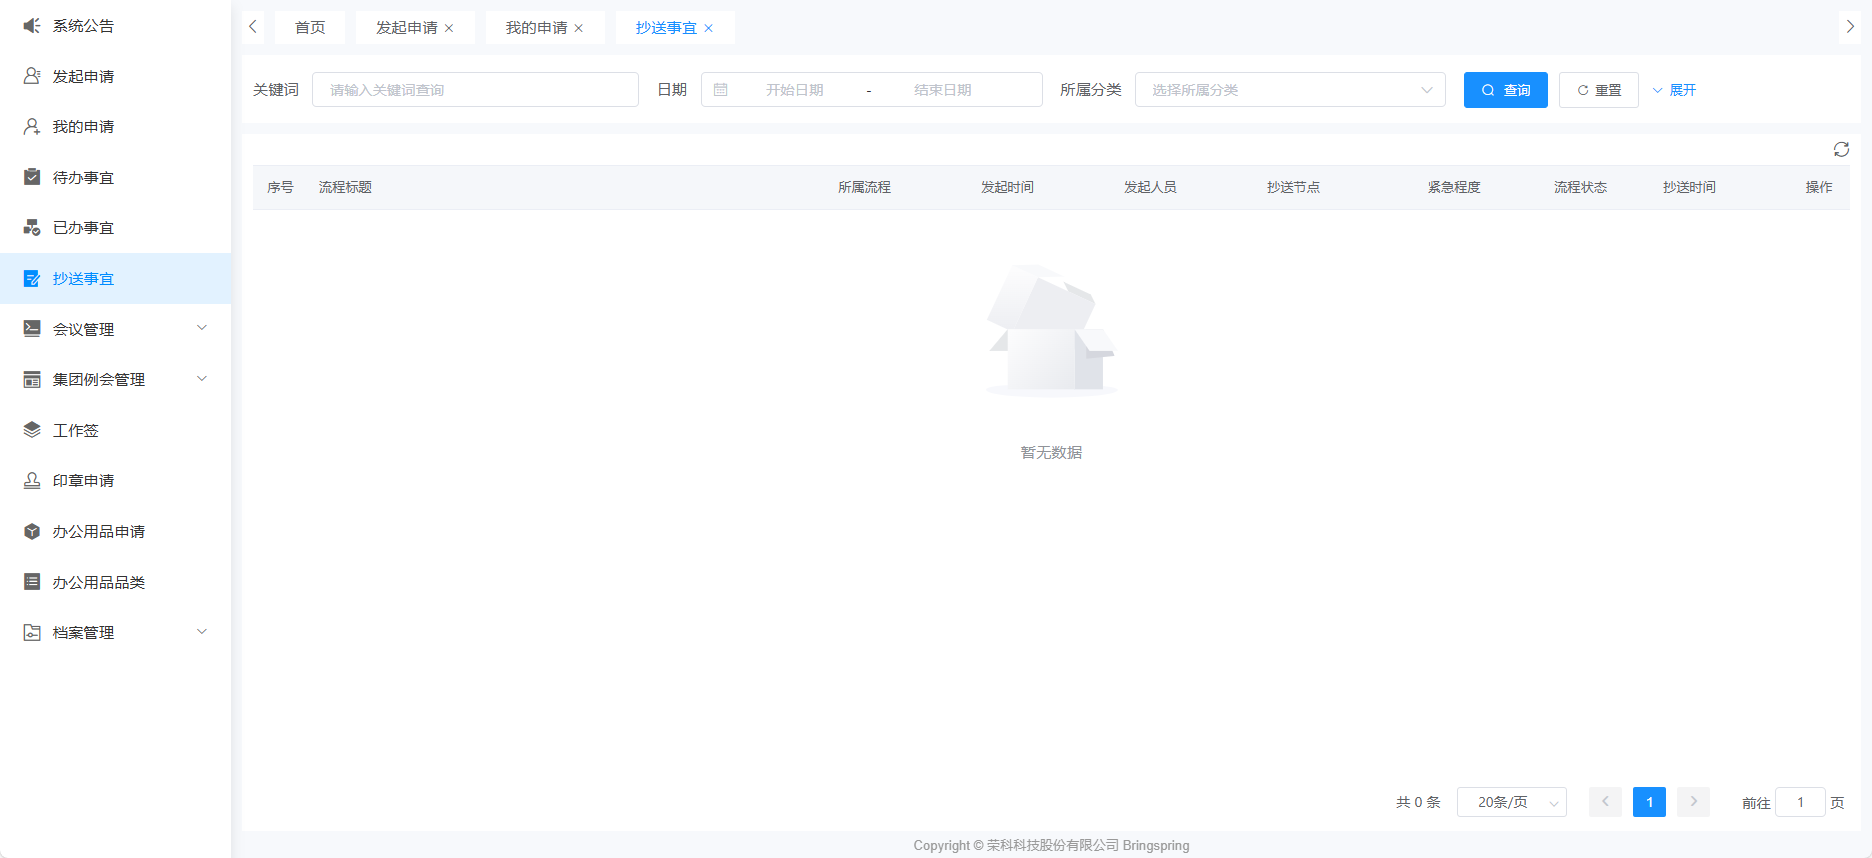1872x858 pixels.
Task: Refresh the table with the refresh icon
Action: click(x=1841, y=149)
